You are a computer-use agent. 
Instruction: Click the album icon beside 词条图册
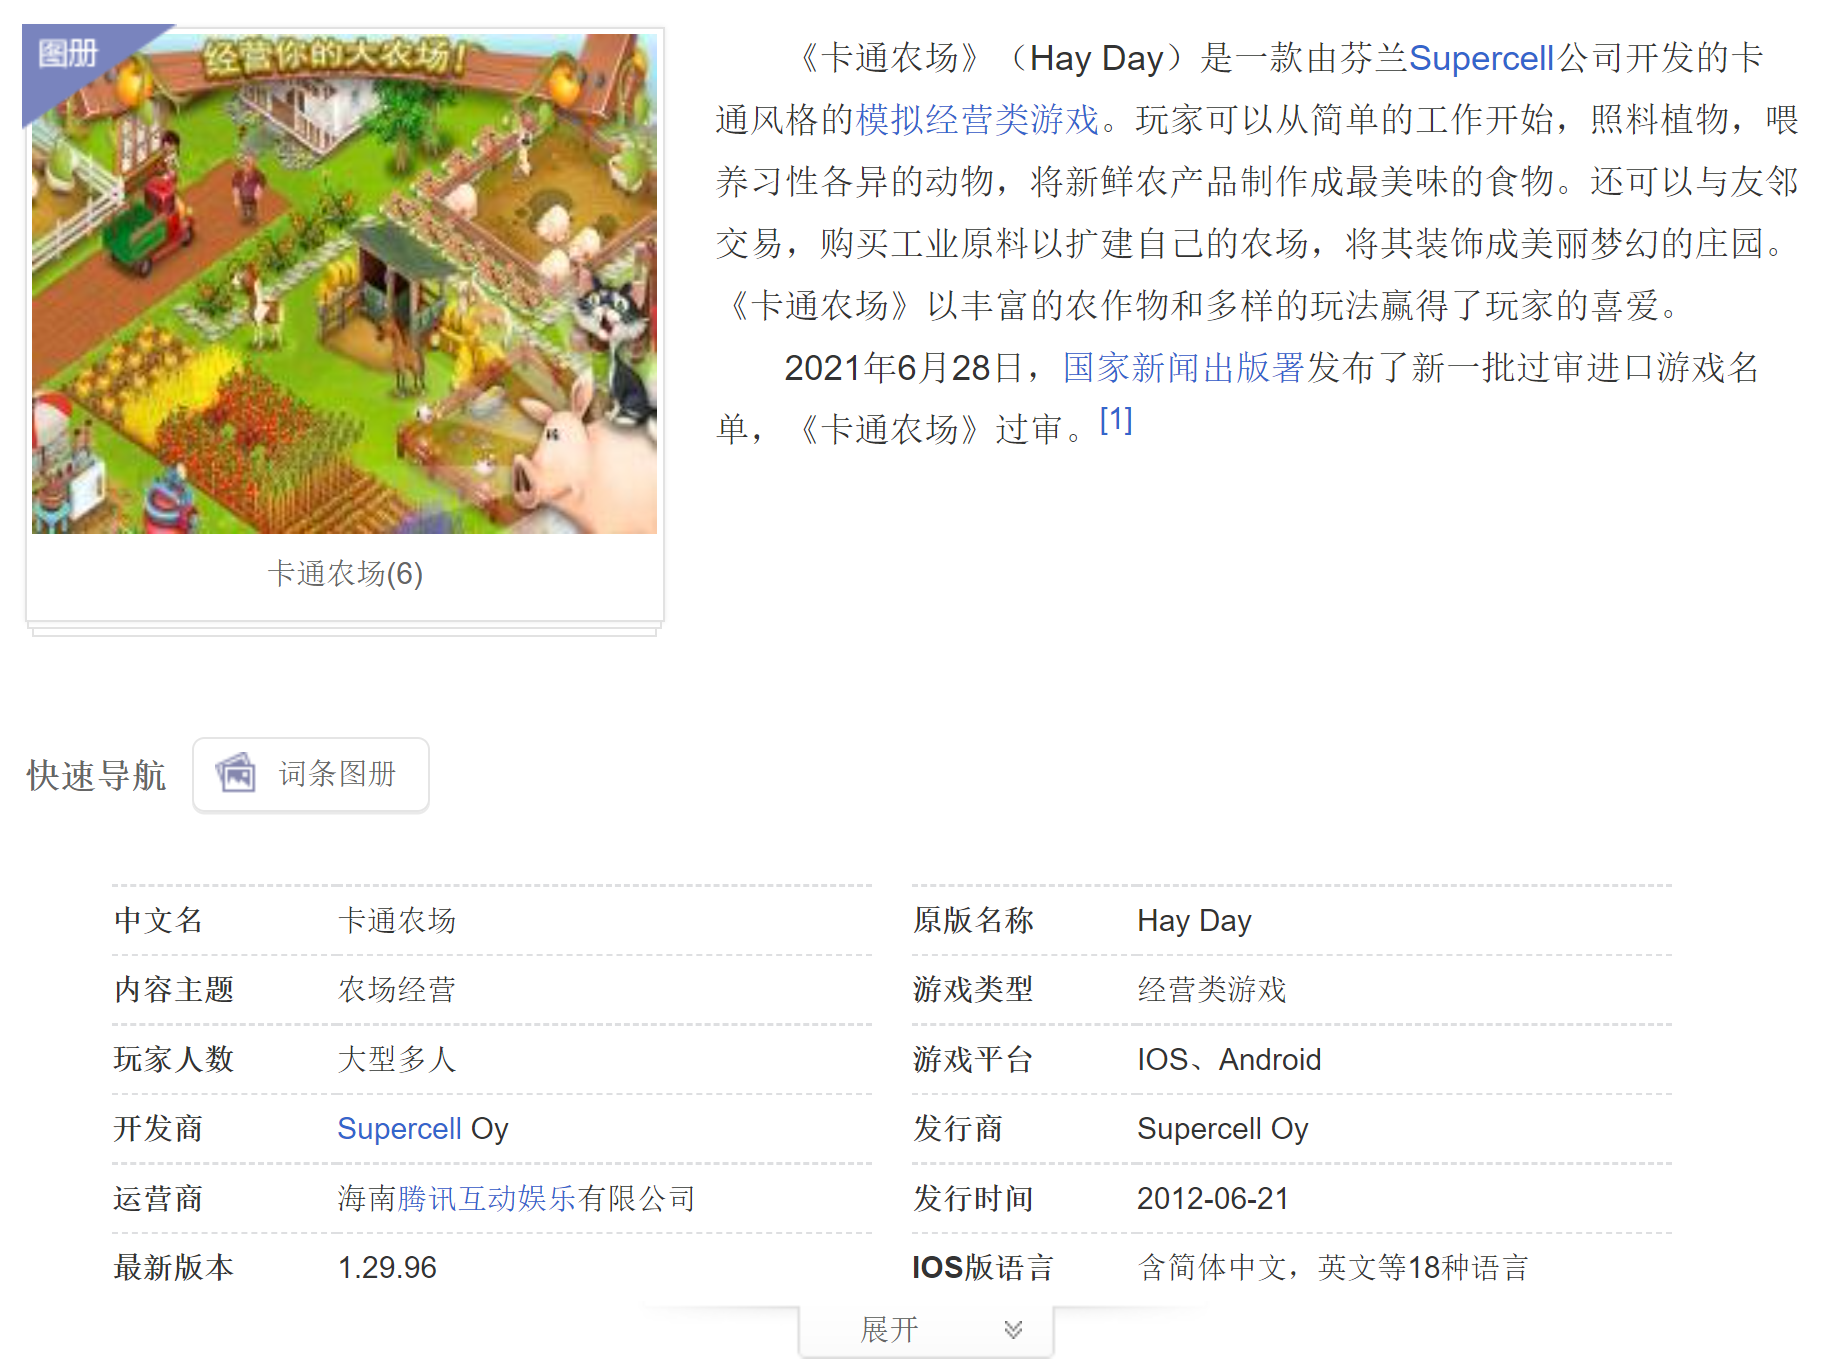(x=237, y=774)
